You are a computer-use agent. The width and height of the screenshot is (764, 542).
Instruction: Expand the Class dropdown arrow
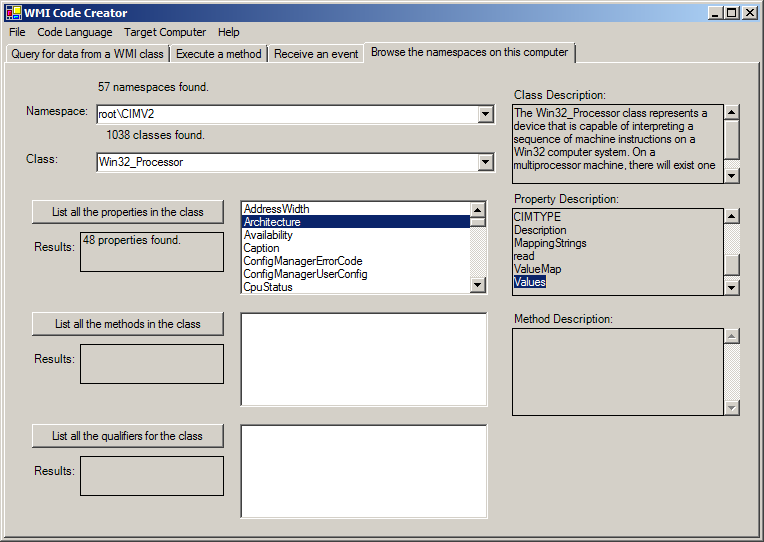[x=485, y=162]
